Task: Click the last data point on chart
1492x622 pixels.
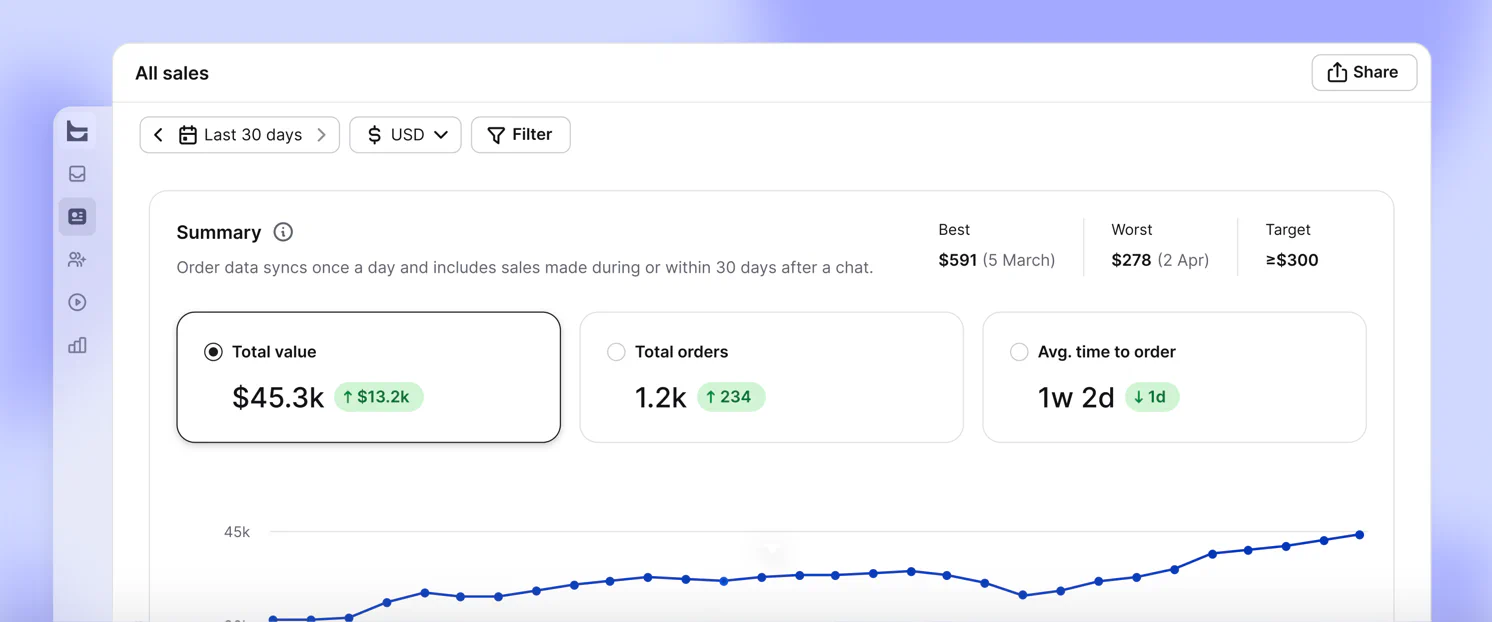Action: [x=1360, y=535]
